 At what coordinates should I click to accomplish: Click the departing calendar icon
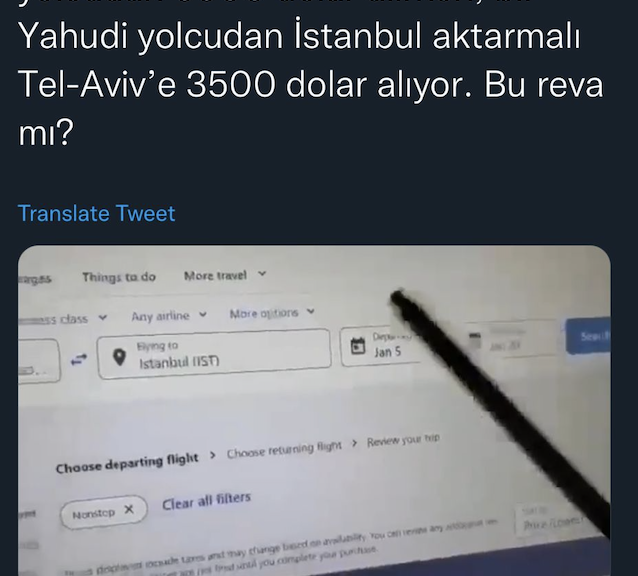point(358,346)
